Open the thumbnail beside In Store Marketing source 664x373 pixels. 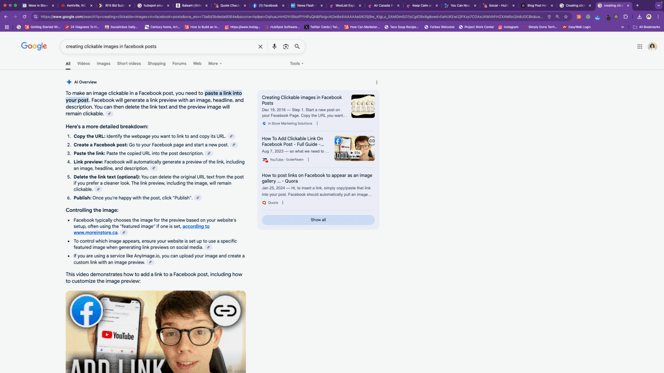(x=362, y=106)
